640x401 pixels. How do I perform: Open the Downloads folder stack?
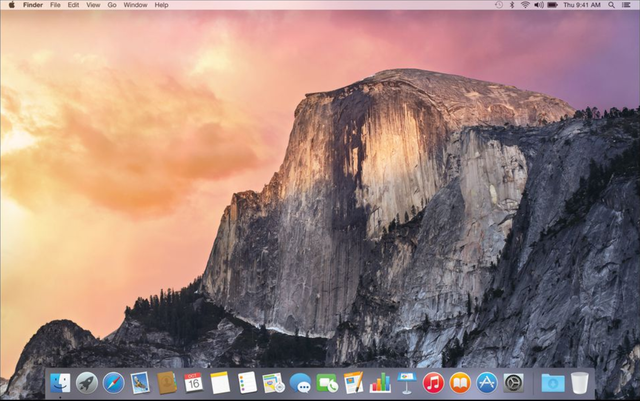click(x=553, y=383)
